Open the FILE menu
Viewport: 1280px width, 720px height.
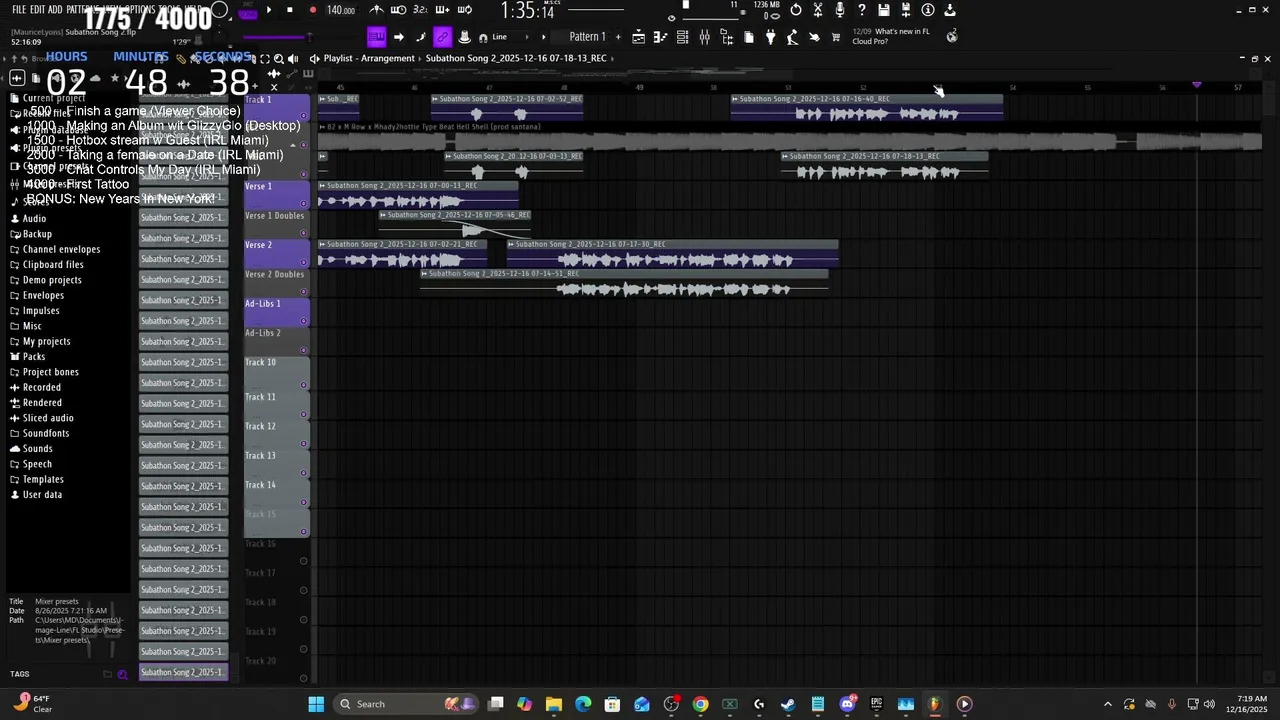[19, 9]
